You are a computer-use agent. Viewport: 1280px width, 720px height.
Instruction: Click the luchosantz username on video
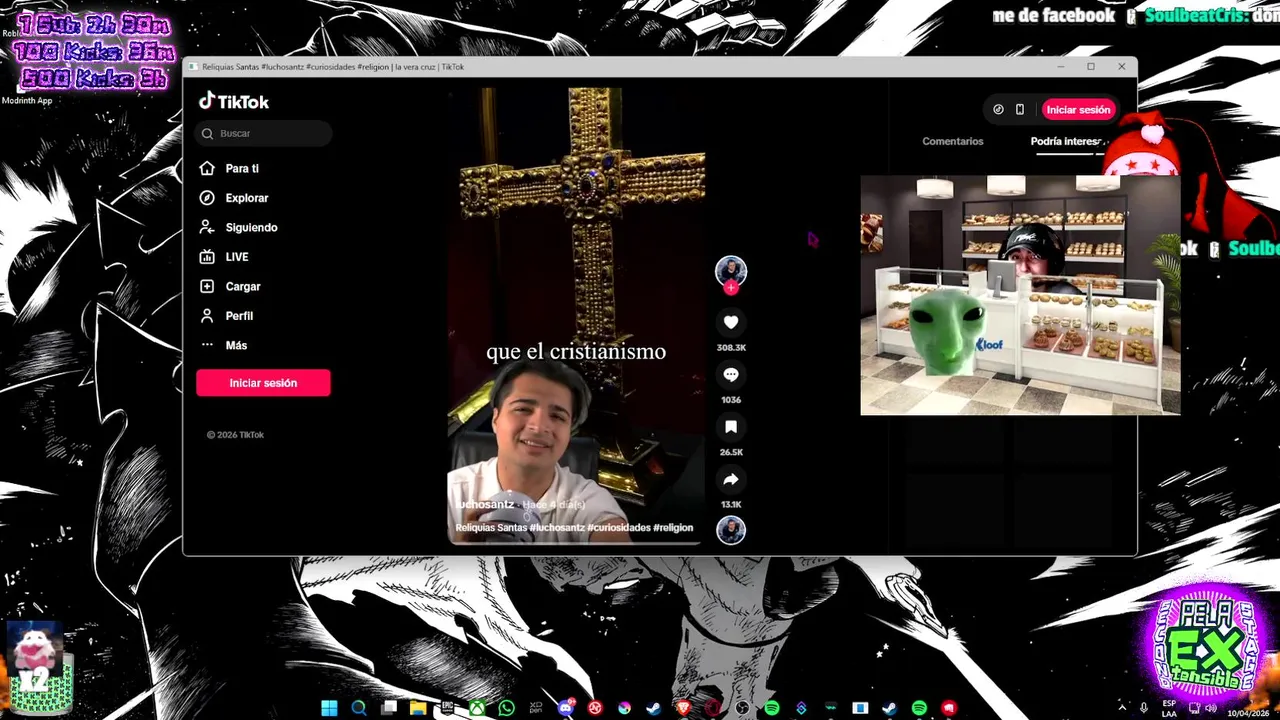[484, 505]
